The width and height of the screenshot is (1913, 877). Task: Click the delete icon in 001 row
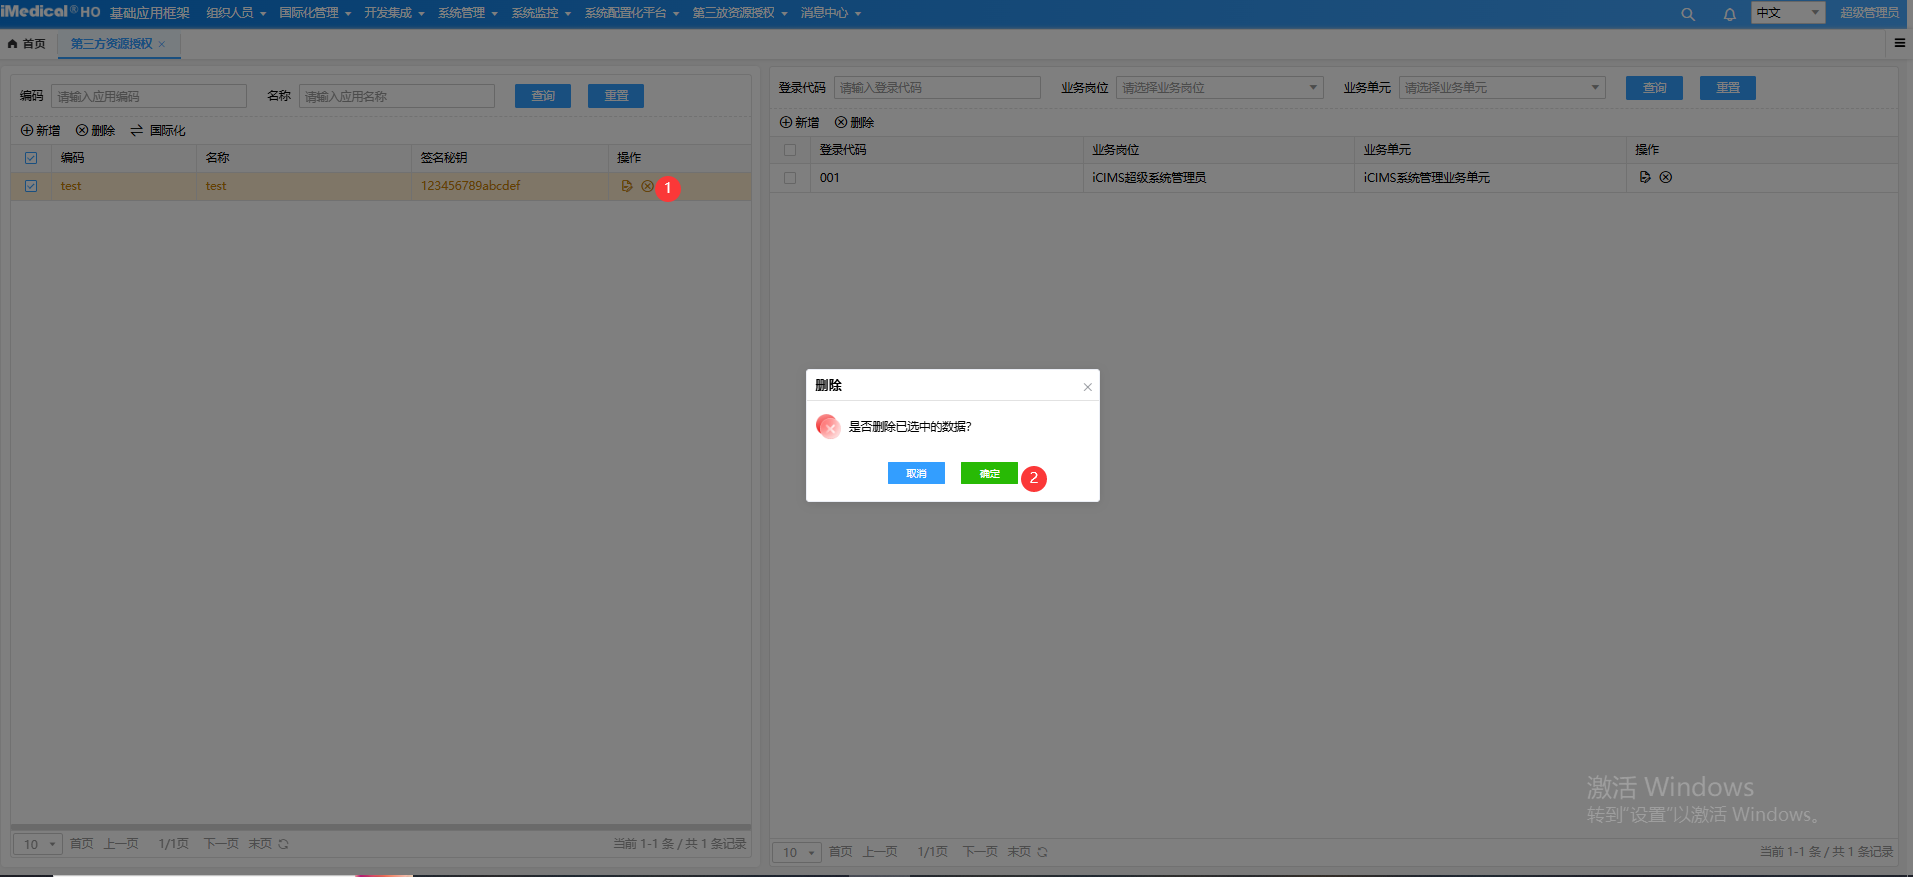point(1666,177)
